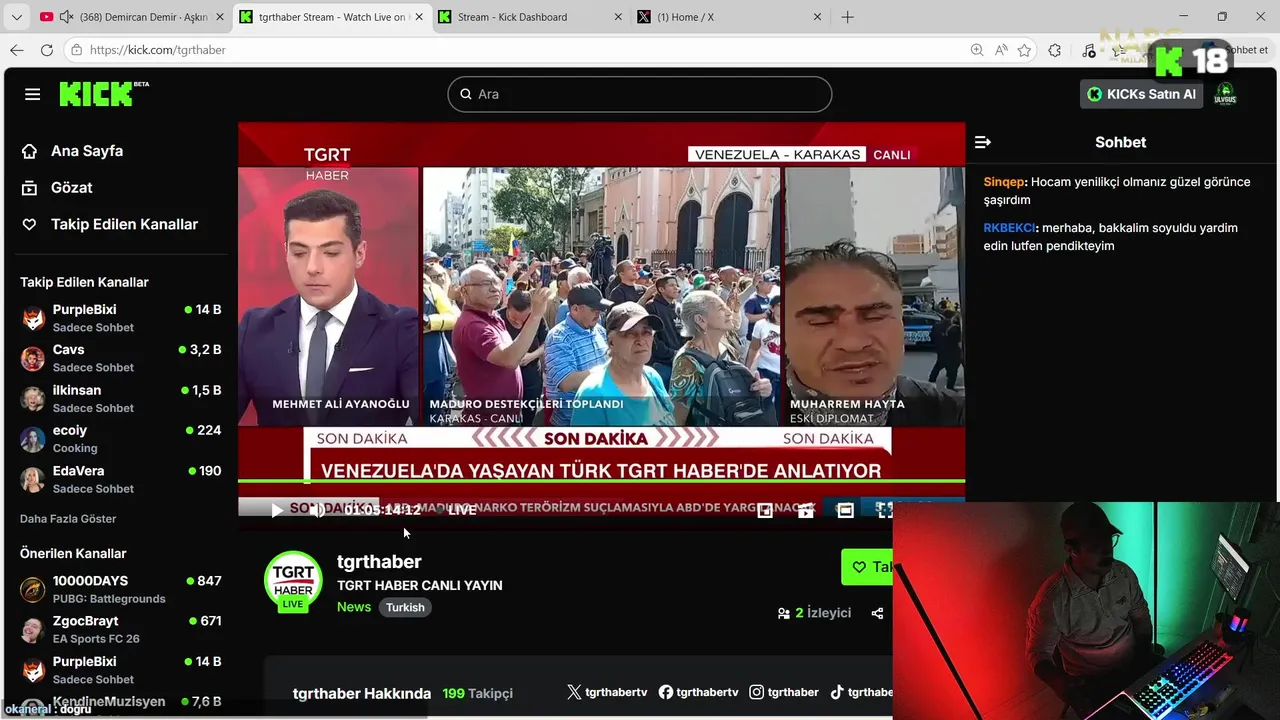The height and width of the screenshot is (720, 1280).
Task: Click the zoom magnifier icon in address bar
Action: pos(977,50)
